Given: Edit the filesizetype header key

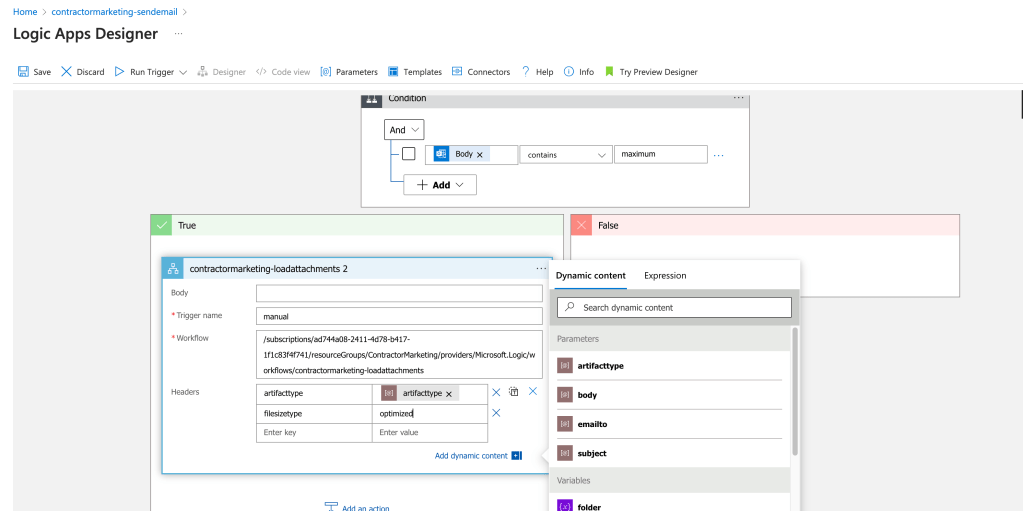Looking at the screenshot, I should click(314, 414).
